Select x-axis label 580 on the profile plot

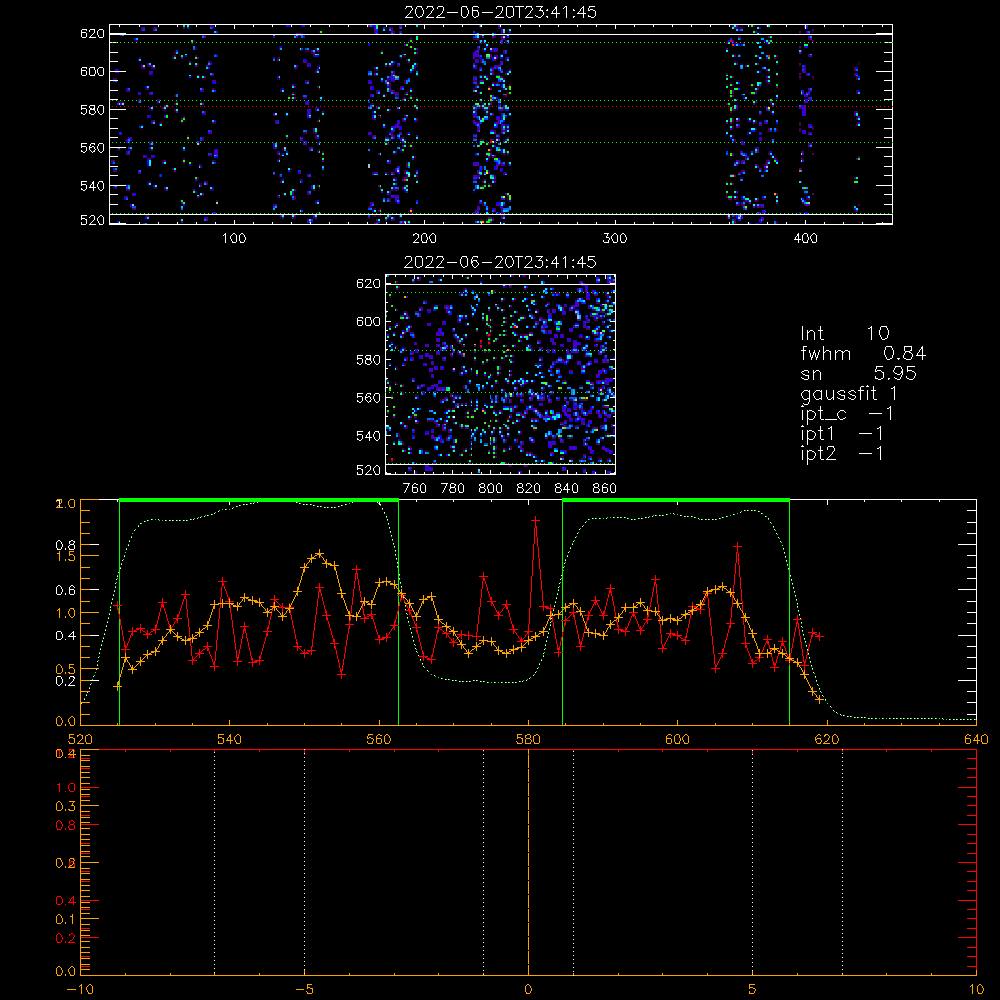(528, 740)
